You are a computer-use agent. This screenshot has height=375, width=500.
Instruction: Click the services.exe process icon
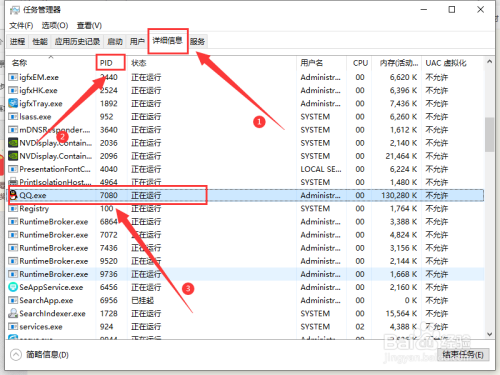13,327
